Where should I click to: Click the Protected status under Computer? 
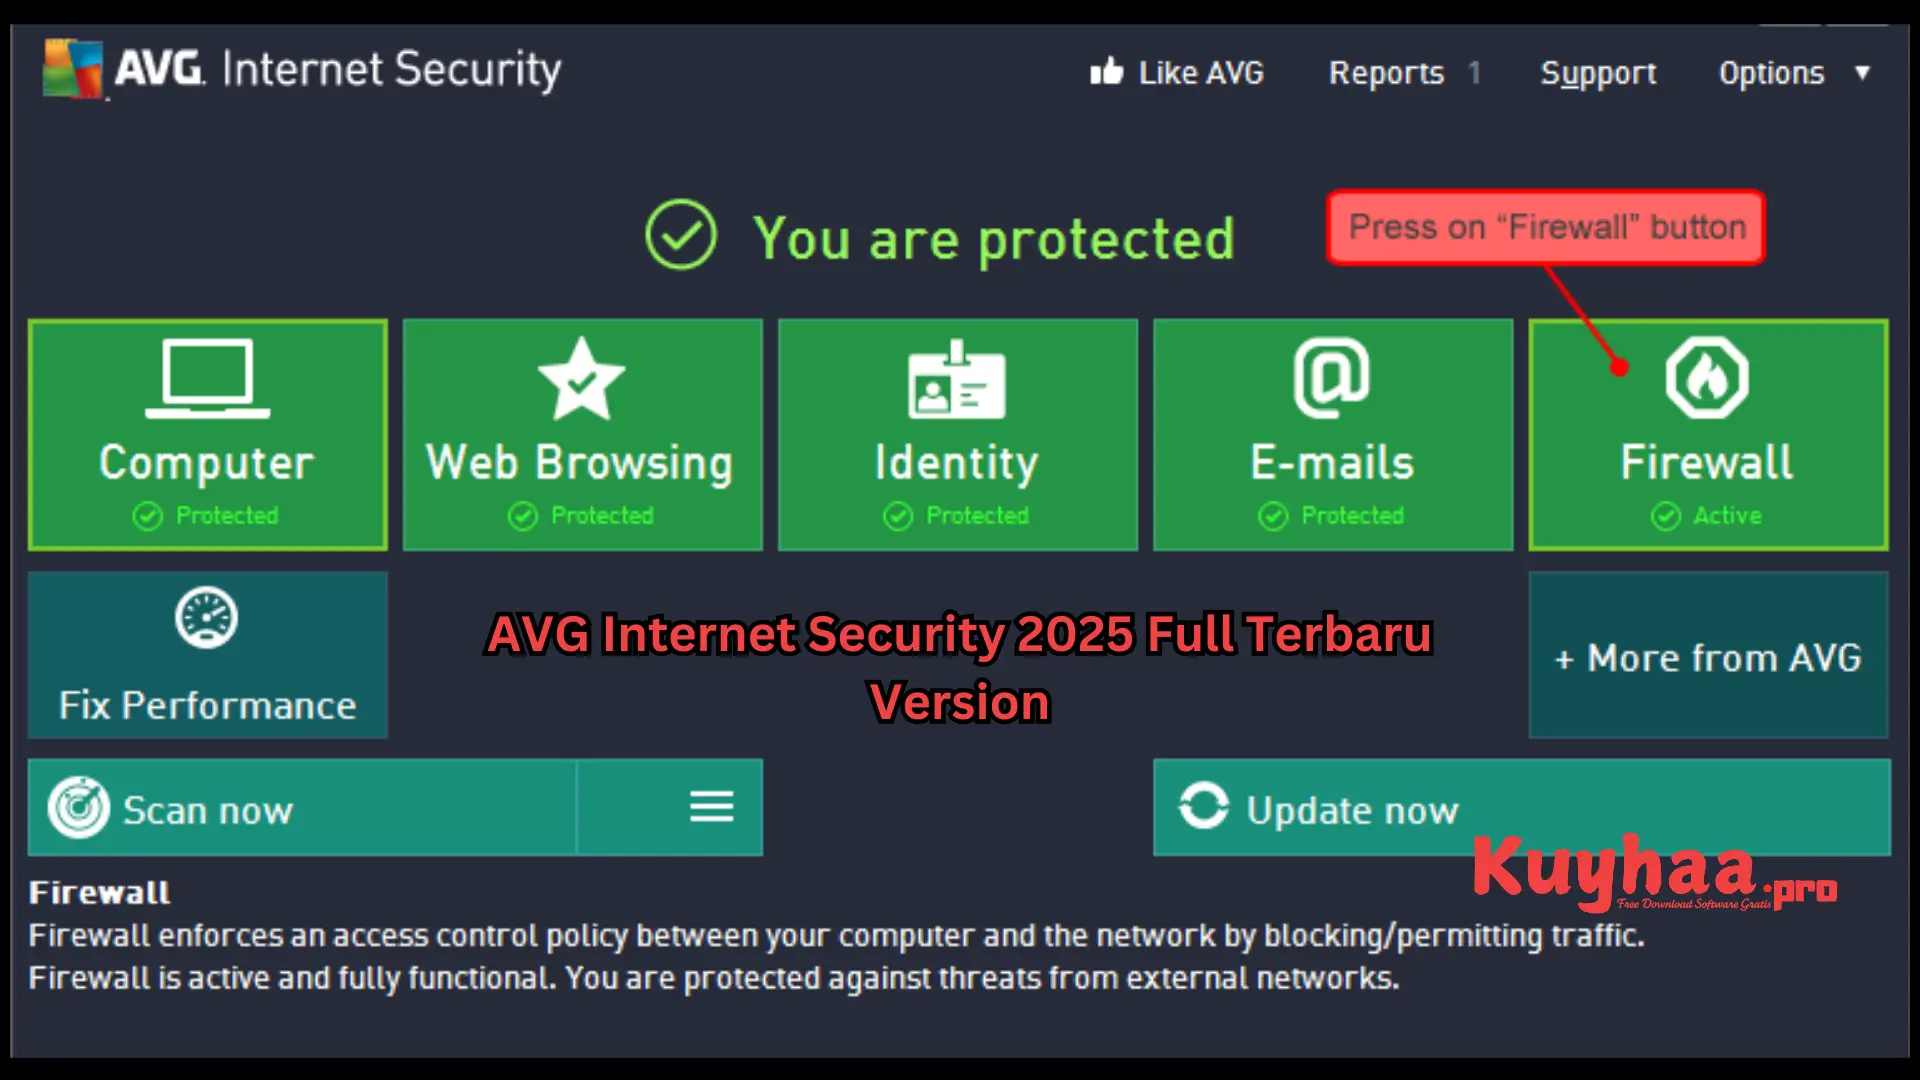coord(206,515)
